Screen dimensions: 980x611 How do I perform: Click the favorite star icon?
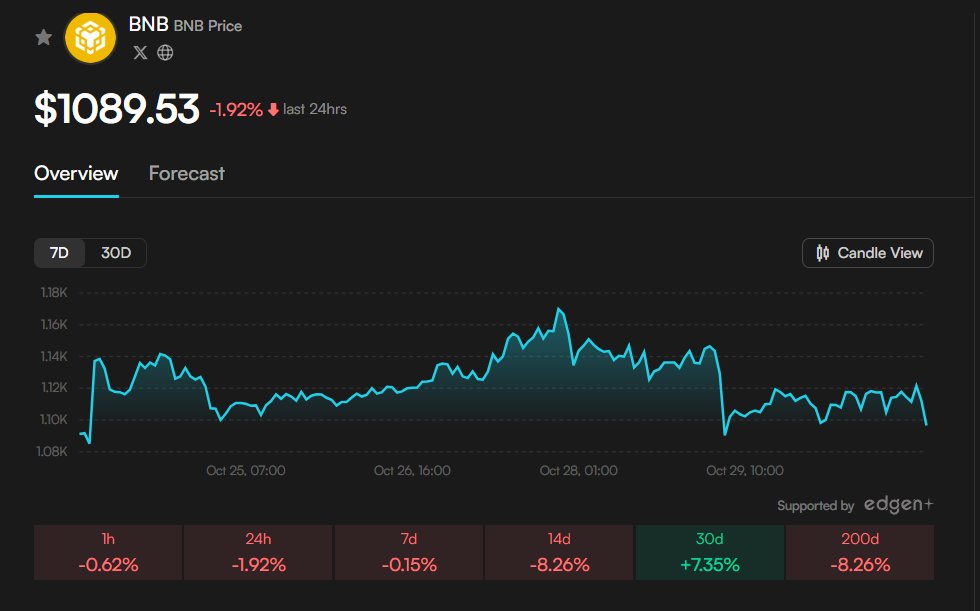[43, 37]
